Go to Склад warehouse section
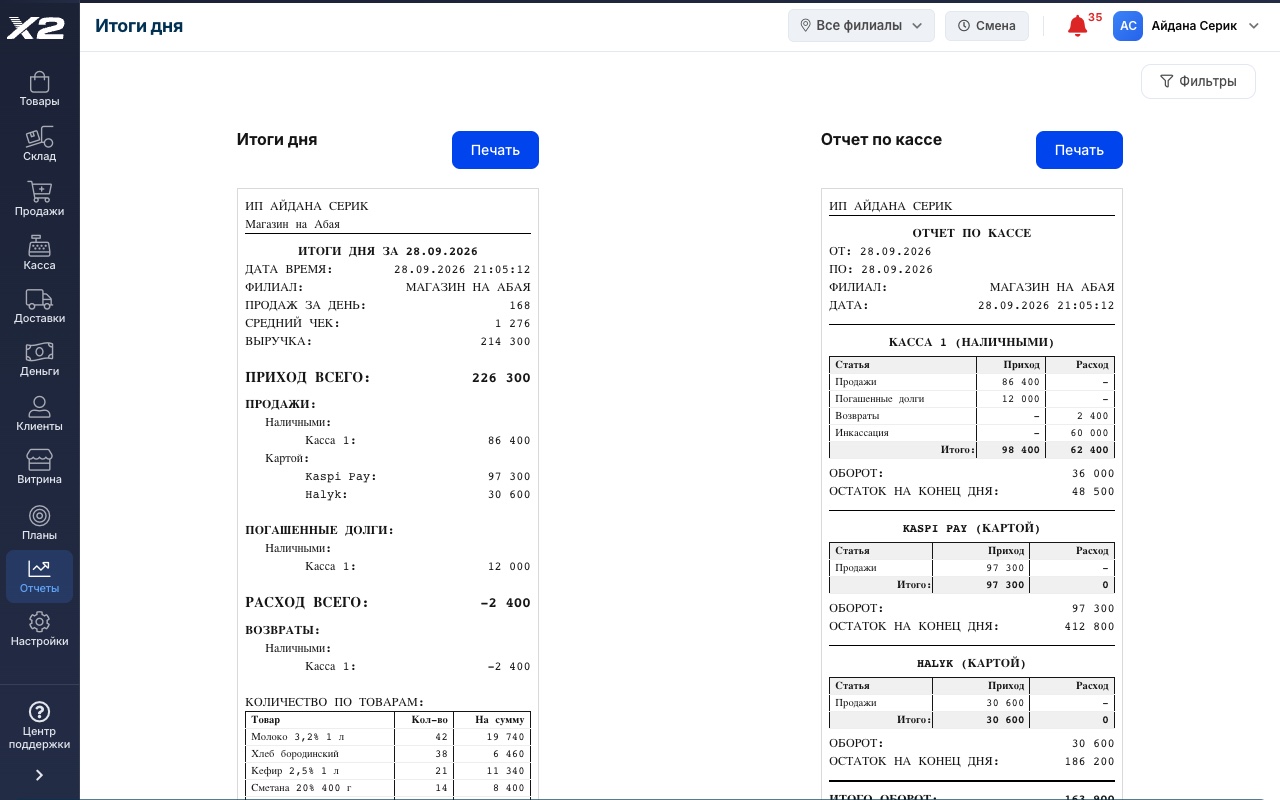The image size is (1280, 800). pos(39,144)
